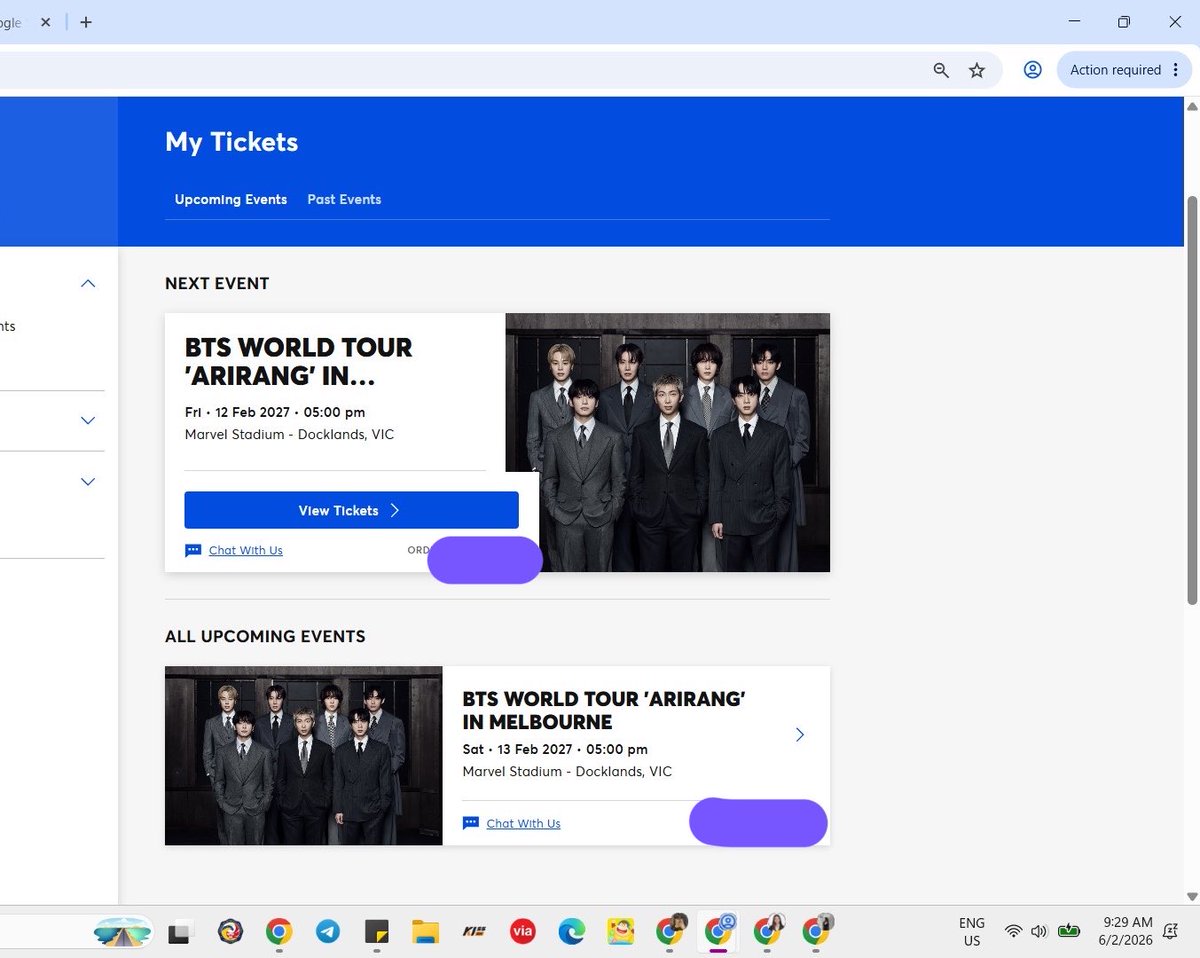The height and width of the screenshot is (958, 1200).
Task: Open the first Chrome icon on the taskbar
Action: pyautogui.click(x=279, y=932)
